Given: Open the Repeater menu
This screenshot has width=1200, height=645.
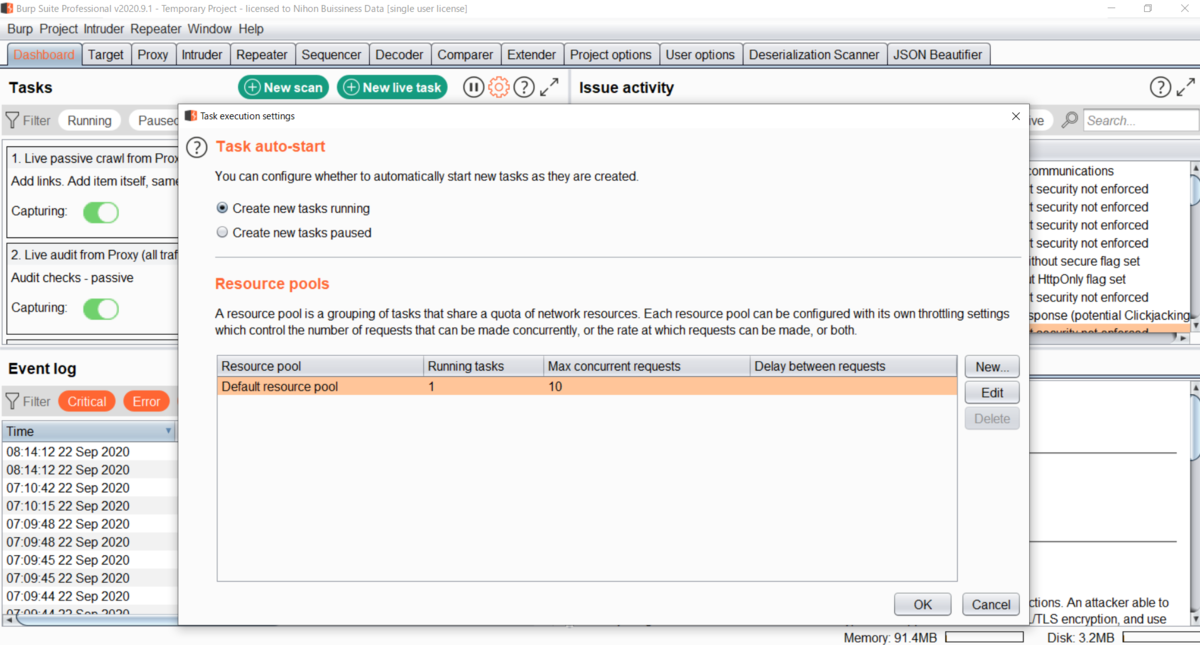Looking at the screenshot, I should [x=156, y=29].
